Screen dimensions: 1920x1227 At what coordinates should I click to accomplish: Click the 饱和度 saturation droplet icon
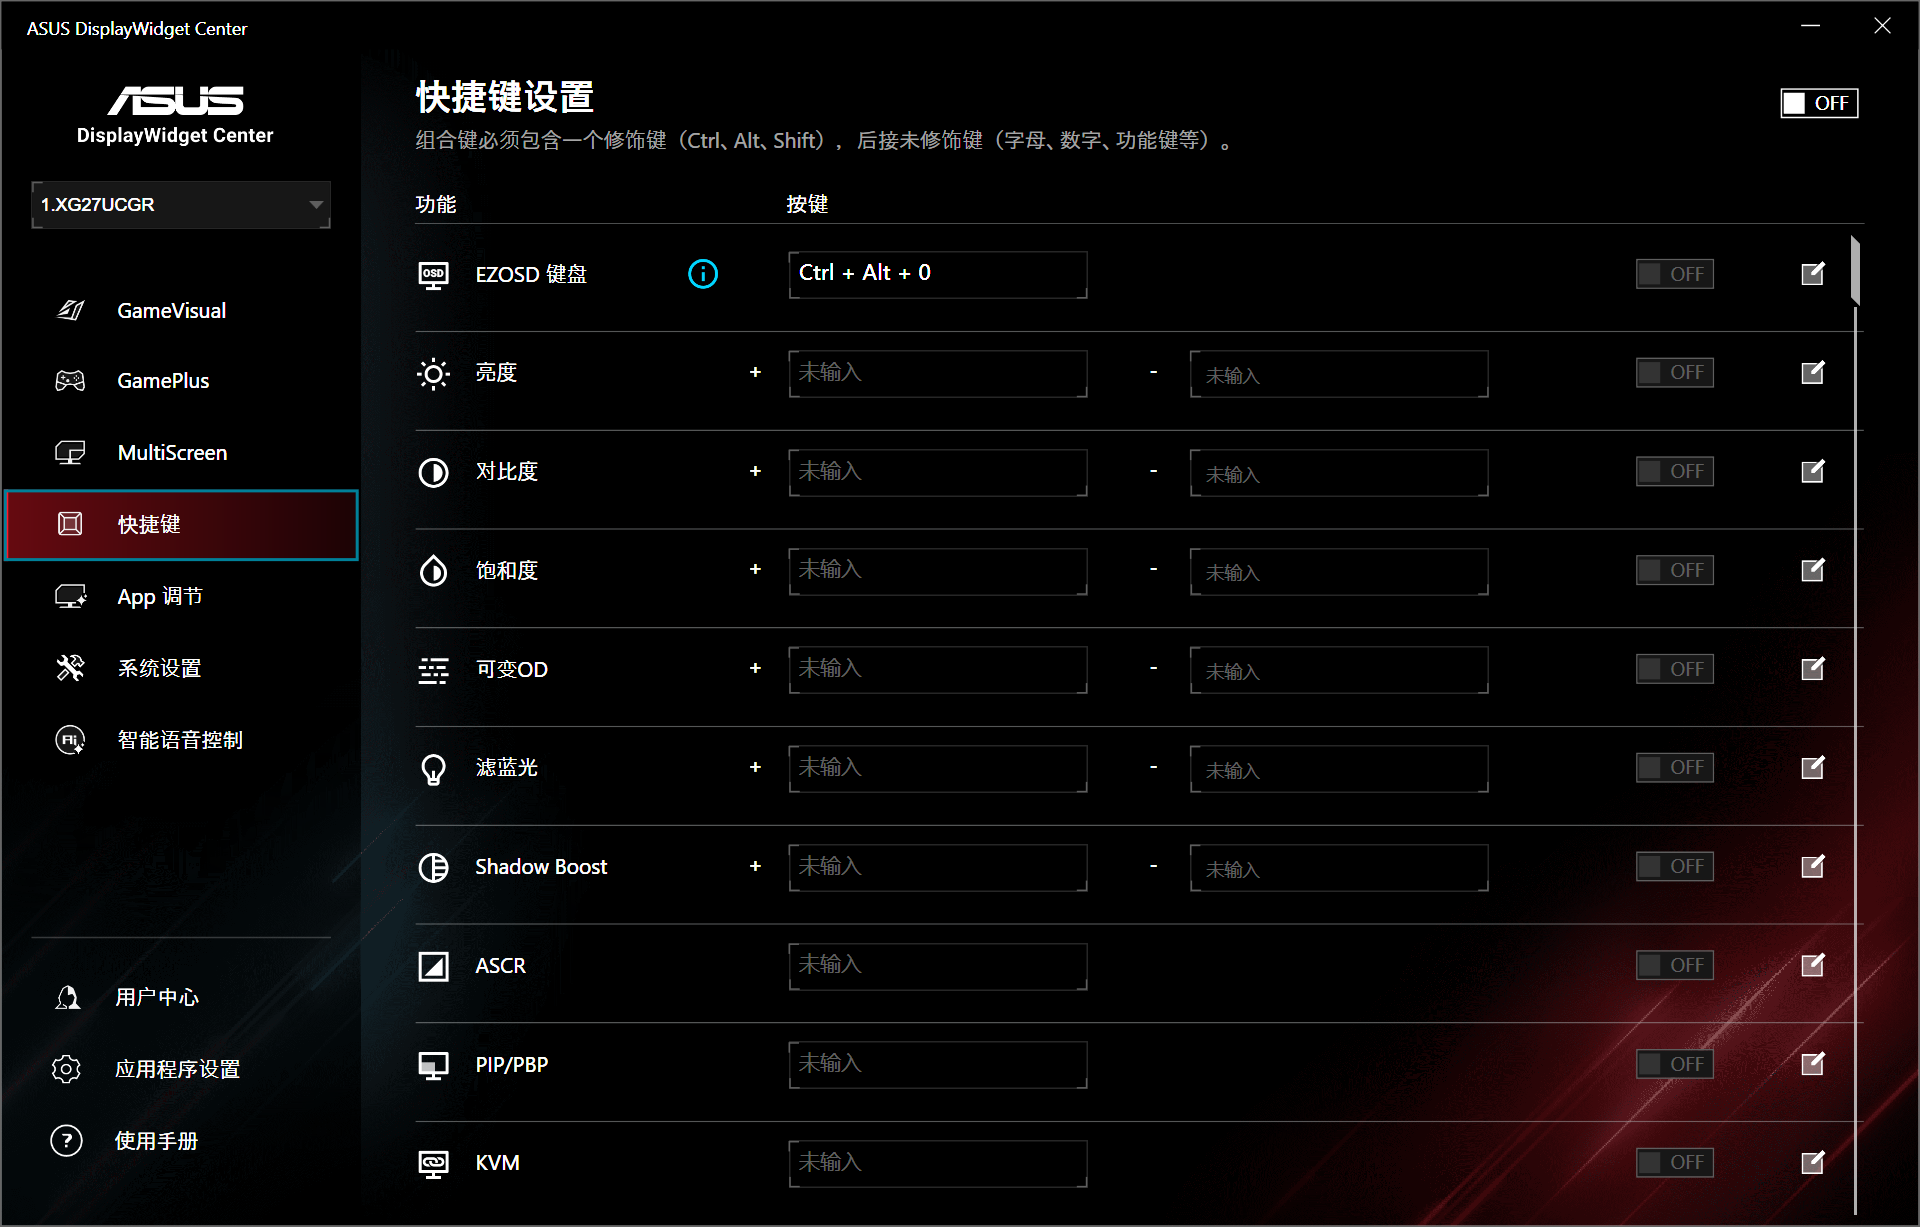(x=433, y=570)
